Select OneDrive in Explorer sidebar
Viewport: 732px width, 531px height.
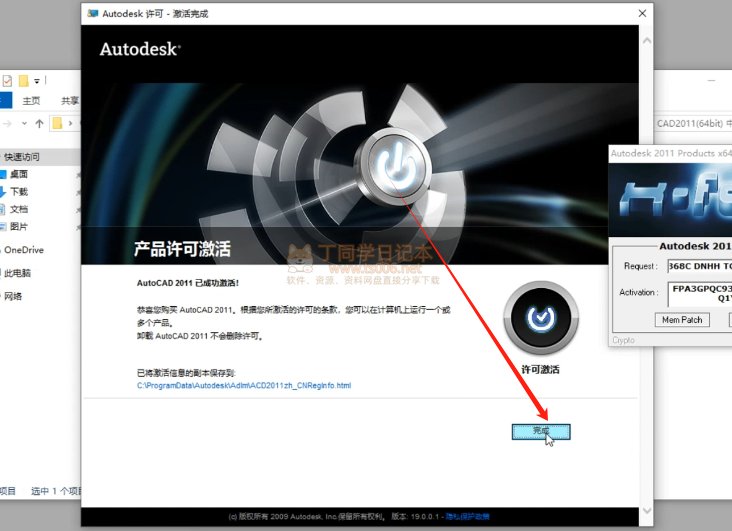[x=24, y=250]
